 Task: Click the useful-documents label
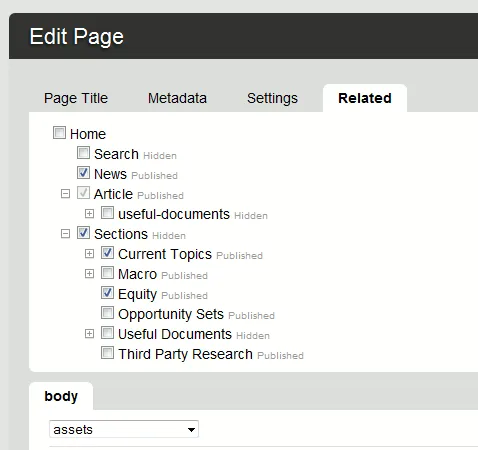click(x=174, y=214)
